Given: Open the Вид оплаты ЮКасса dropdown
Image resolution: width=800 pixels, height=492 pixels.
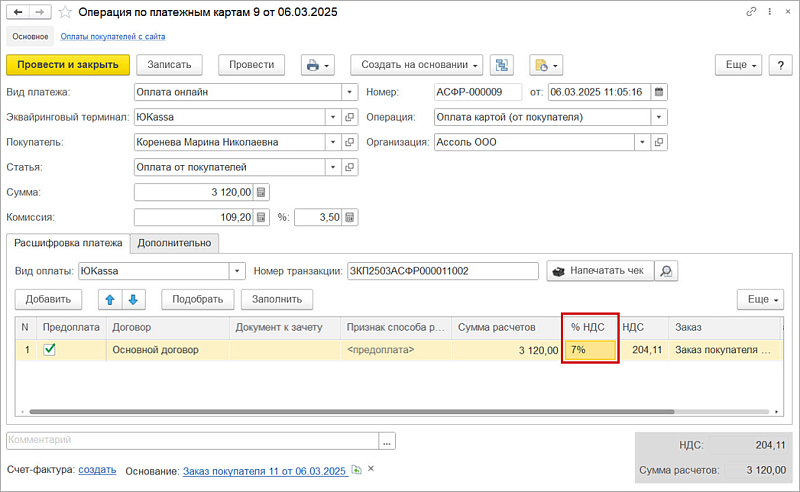Looking at the screenshot, I should pos(237,271).
